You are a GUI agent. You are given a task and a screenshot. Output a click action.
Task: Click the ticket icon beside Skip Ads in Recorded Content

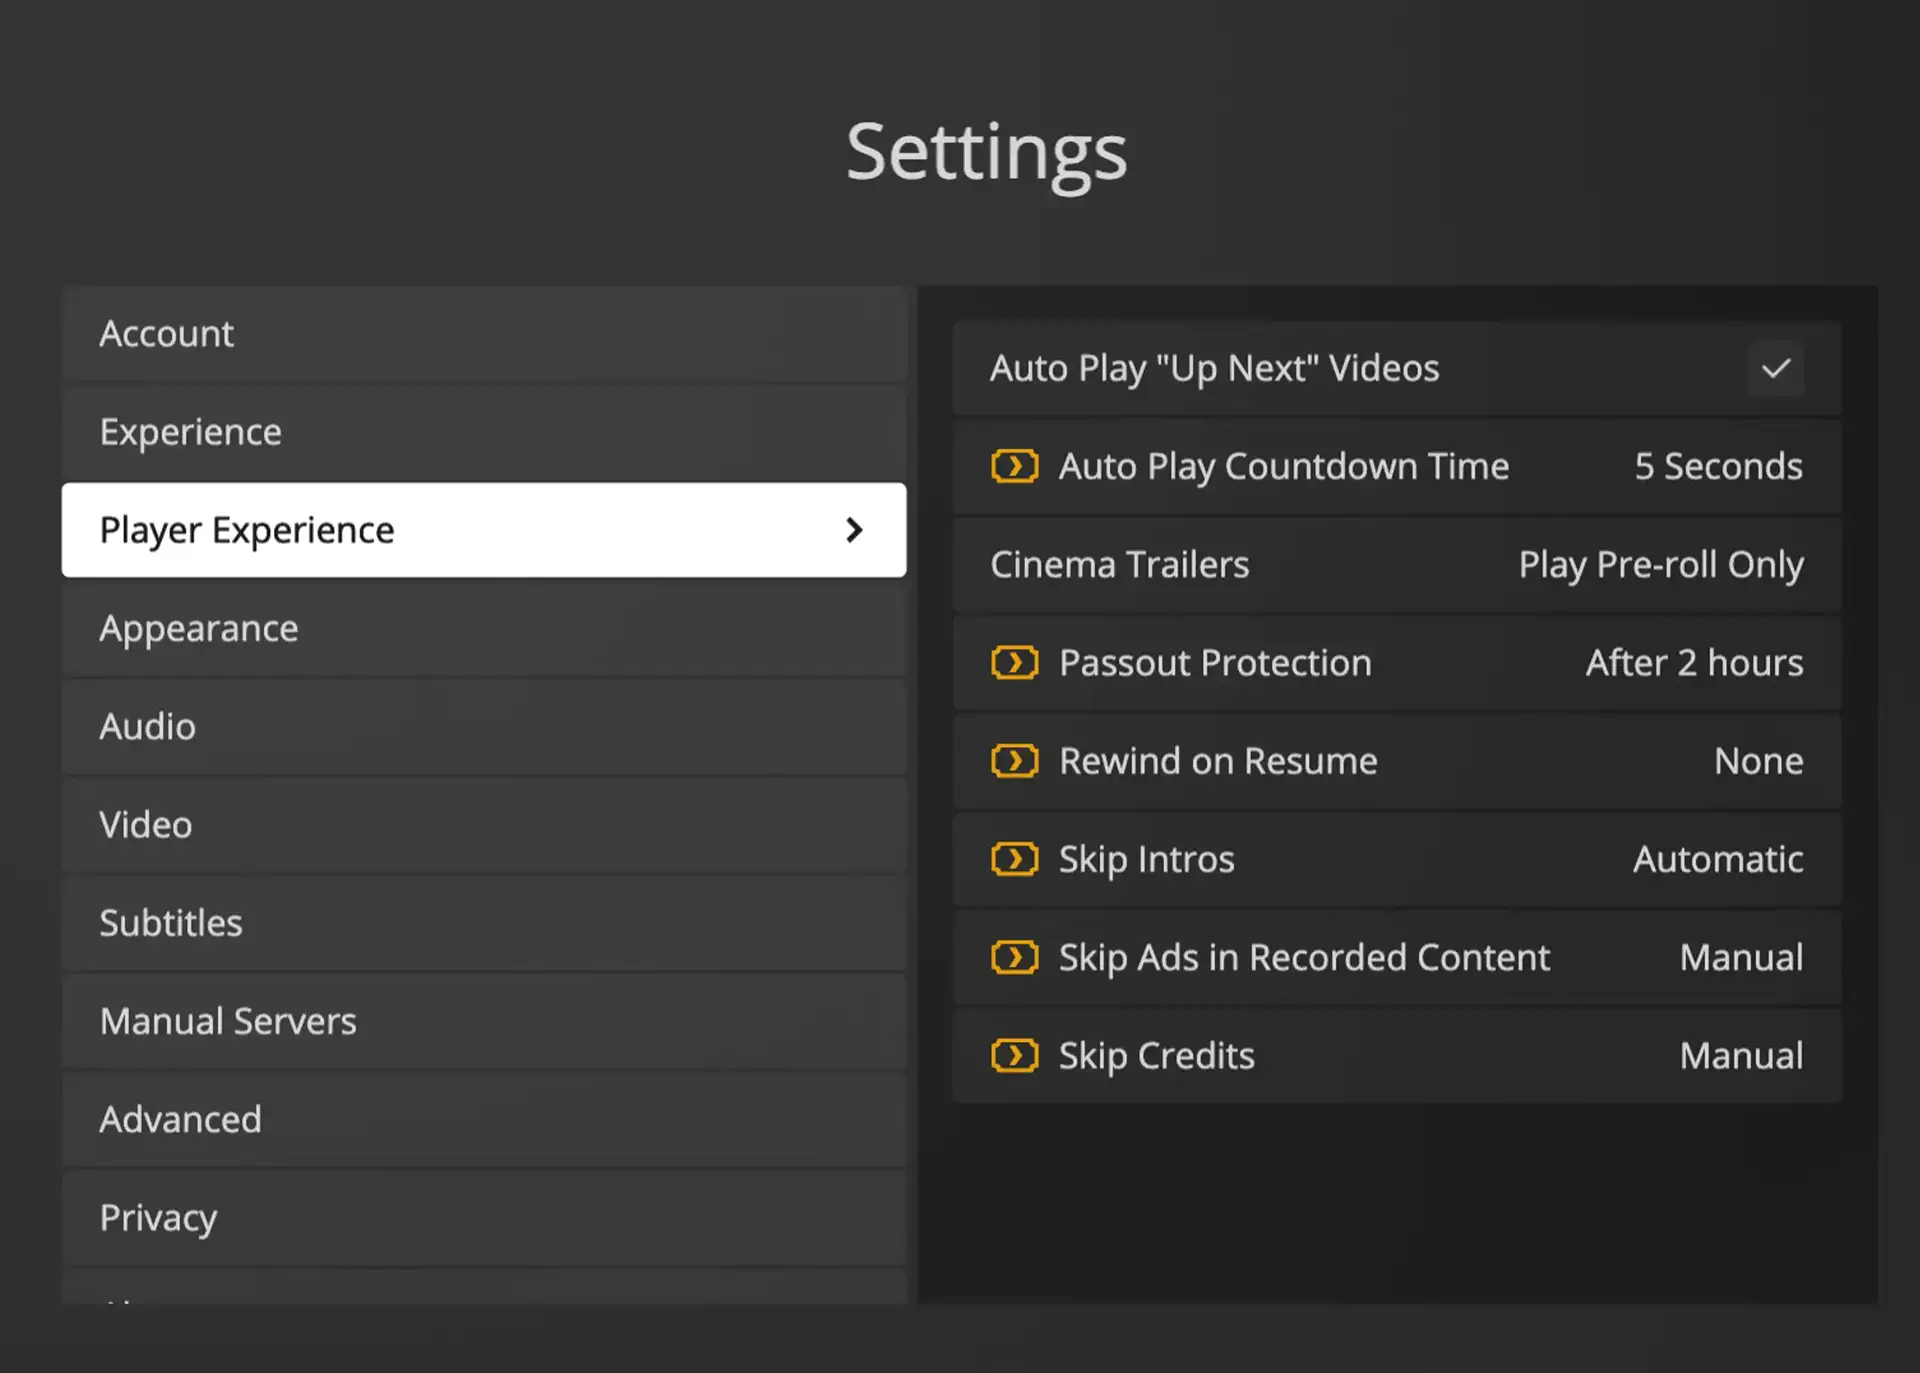[1015, 957]
